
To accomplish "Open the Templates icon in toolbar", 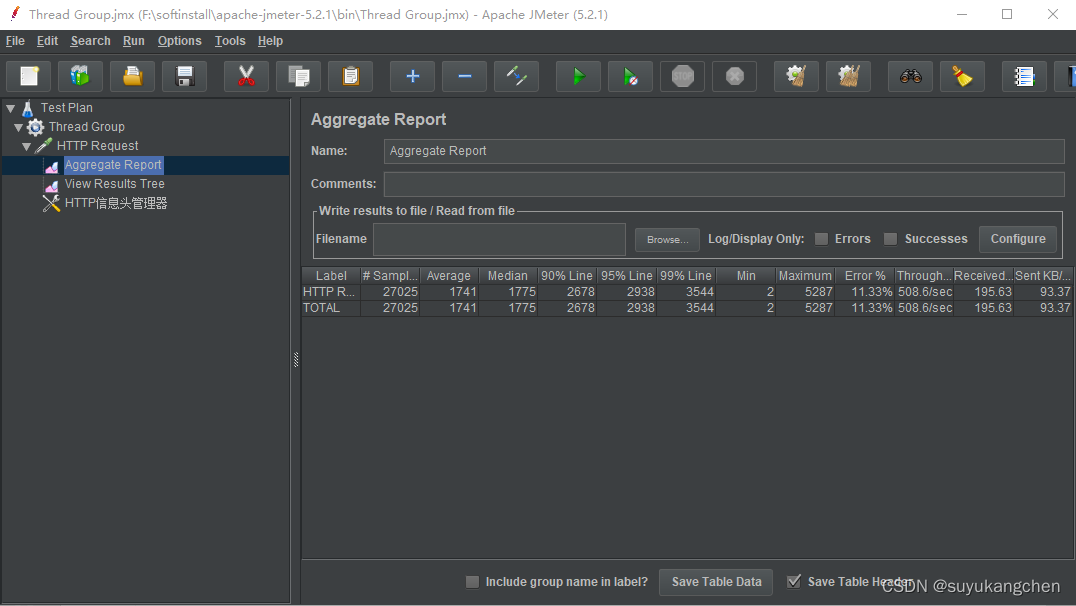I will 80,76.
